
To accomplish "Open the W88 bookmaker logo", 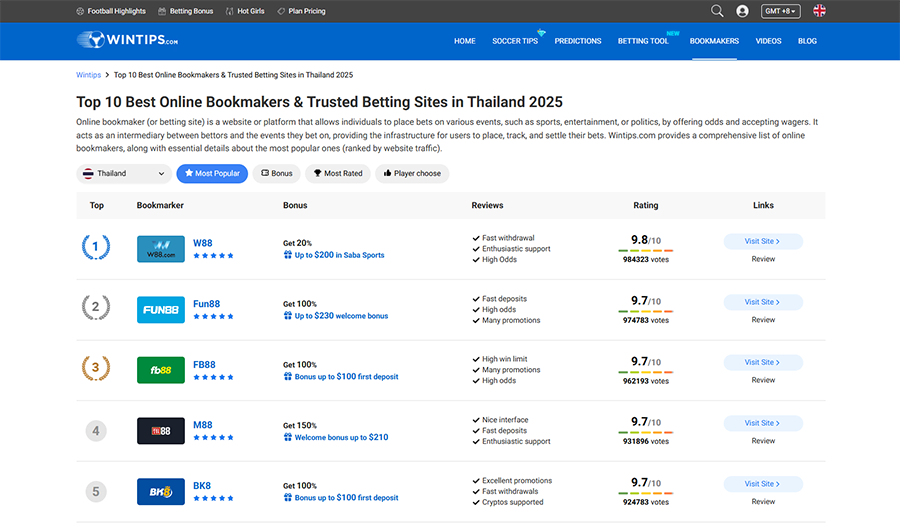I will tap(161, 249).
